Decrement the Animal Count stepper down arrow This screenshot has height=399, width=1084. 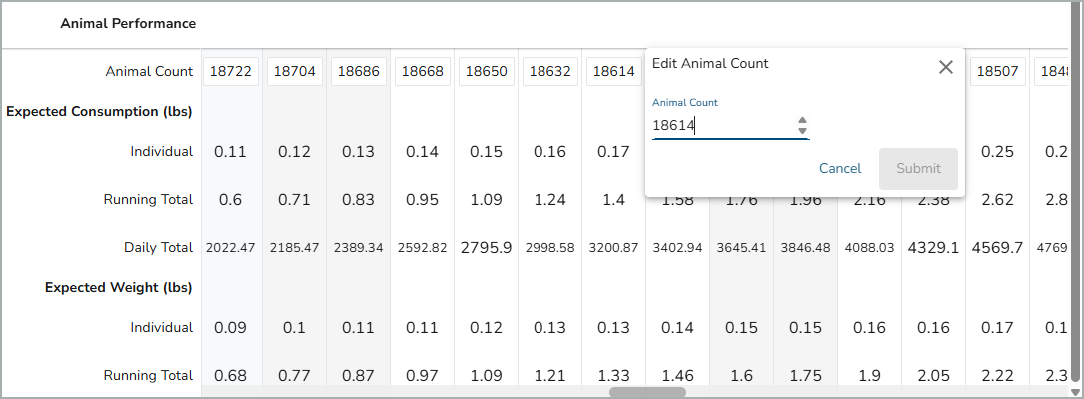(802, 131)
